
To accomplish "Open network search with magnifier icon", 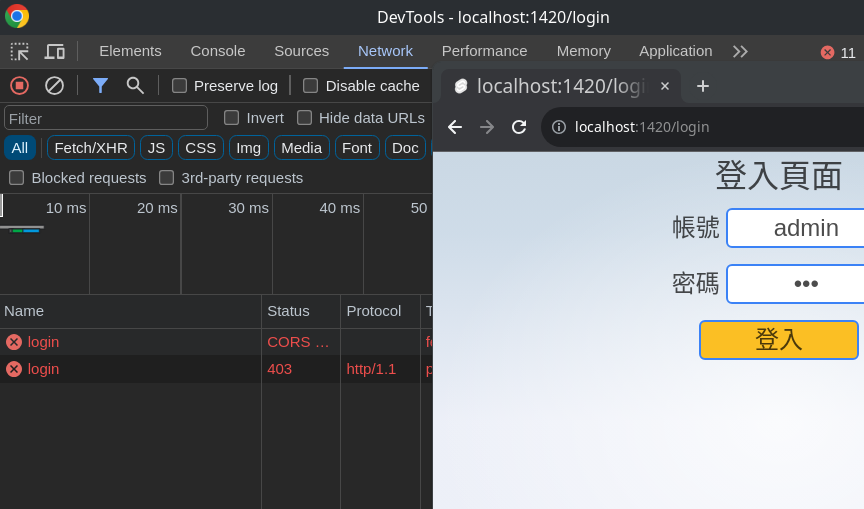I will tap(135, 85).
